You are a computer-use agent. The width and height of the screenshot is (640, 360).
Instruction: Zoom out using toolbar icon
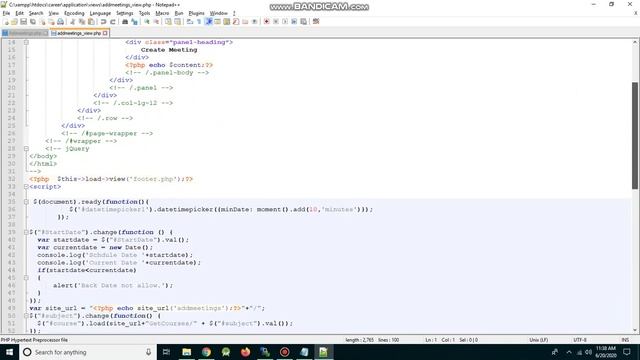156,21
